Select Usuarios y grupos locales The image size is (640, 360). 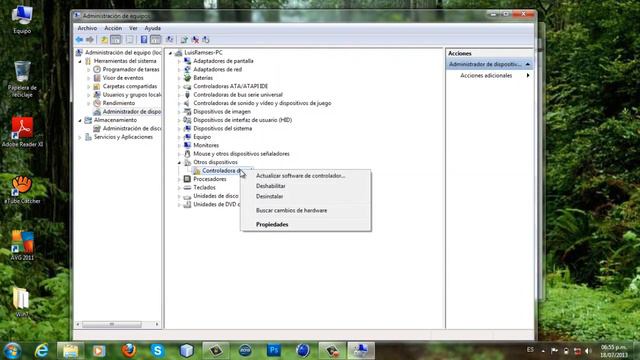(131, 95)
